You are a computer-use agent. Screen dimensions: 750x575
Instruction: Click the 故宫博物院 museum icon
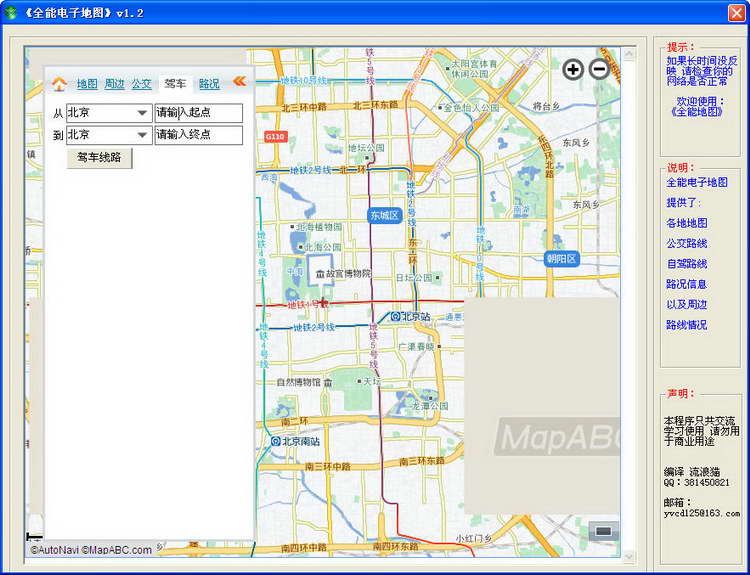click(x=320, y=274)
